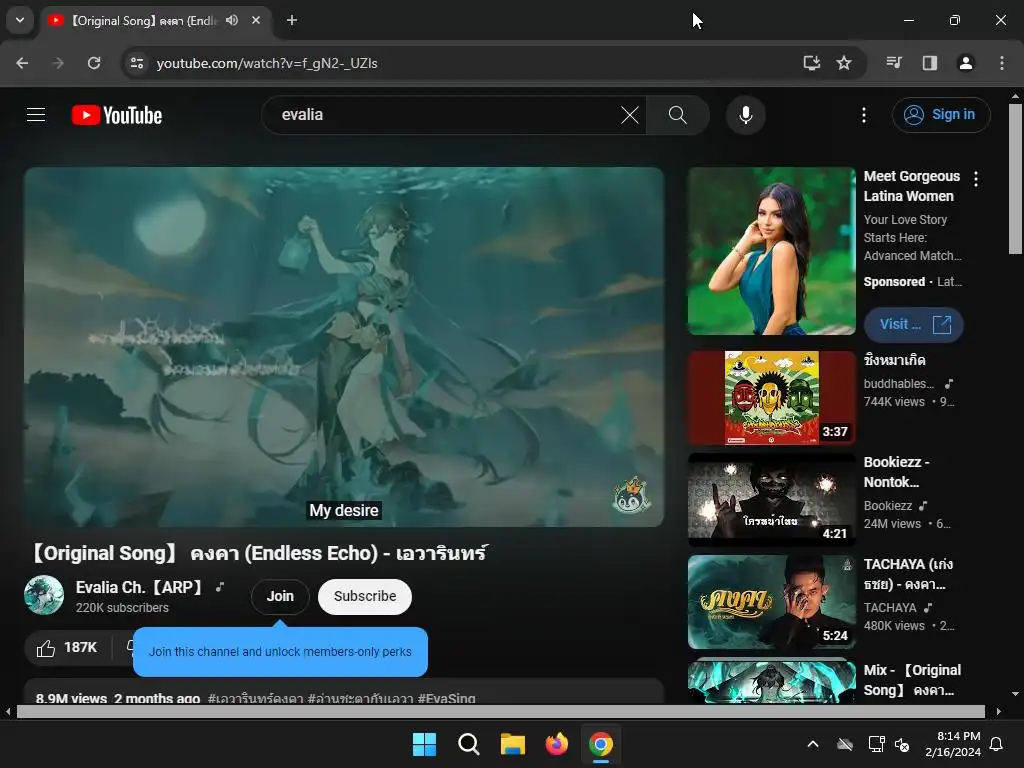The image size is (1024, 768).
Task: Open the Mix Original Song playlist title
Action: coord(912,680)
